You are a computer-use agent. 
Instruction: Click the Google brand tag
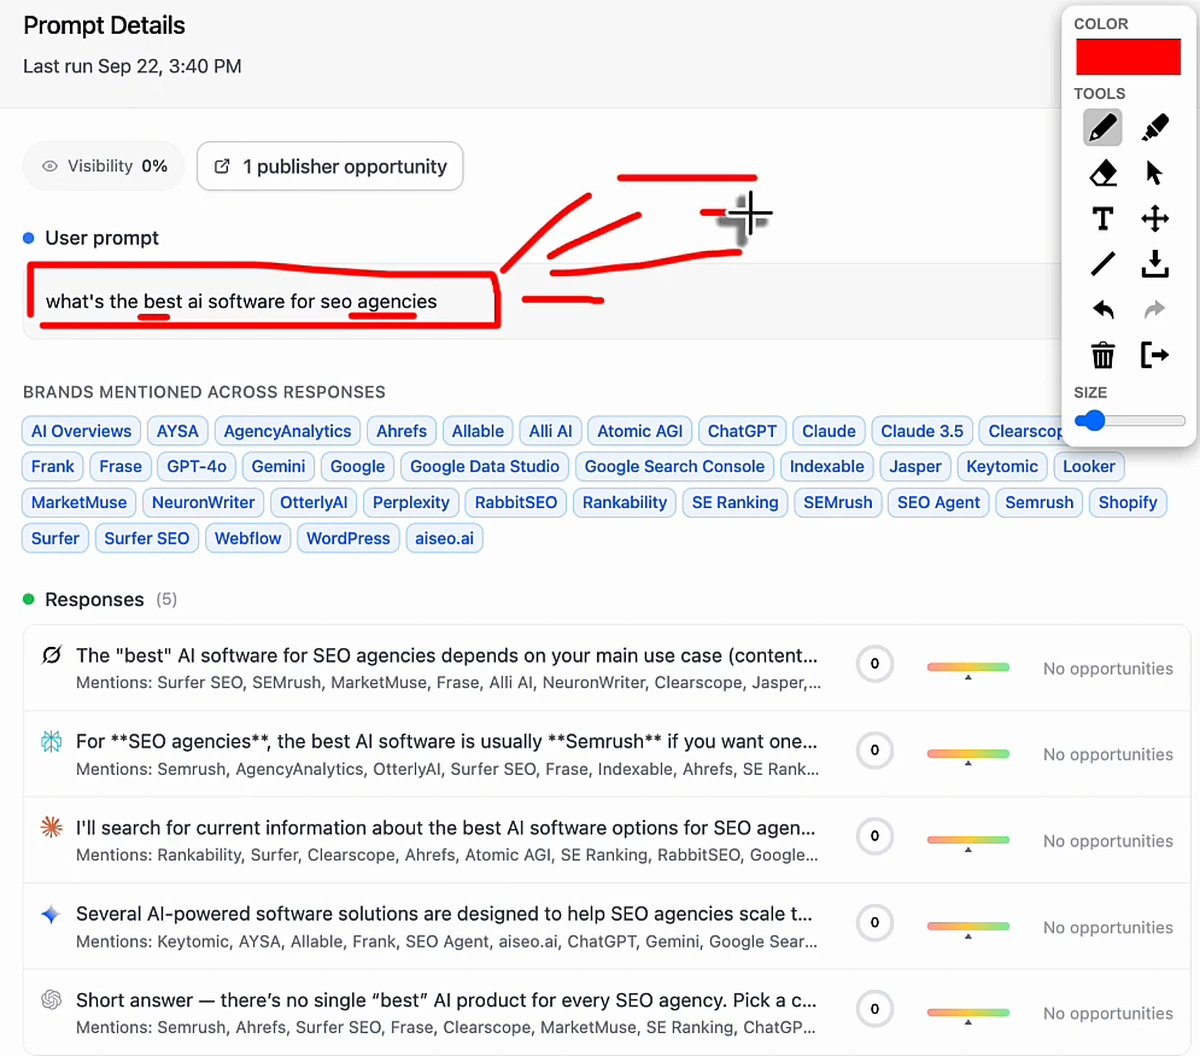click(x=357, y=466)
